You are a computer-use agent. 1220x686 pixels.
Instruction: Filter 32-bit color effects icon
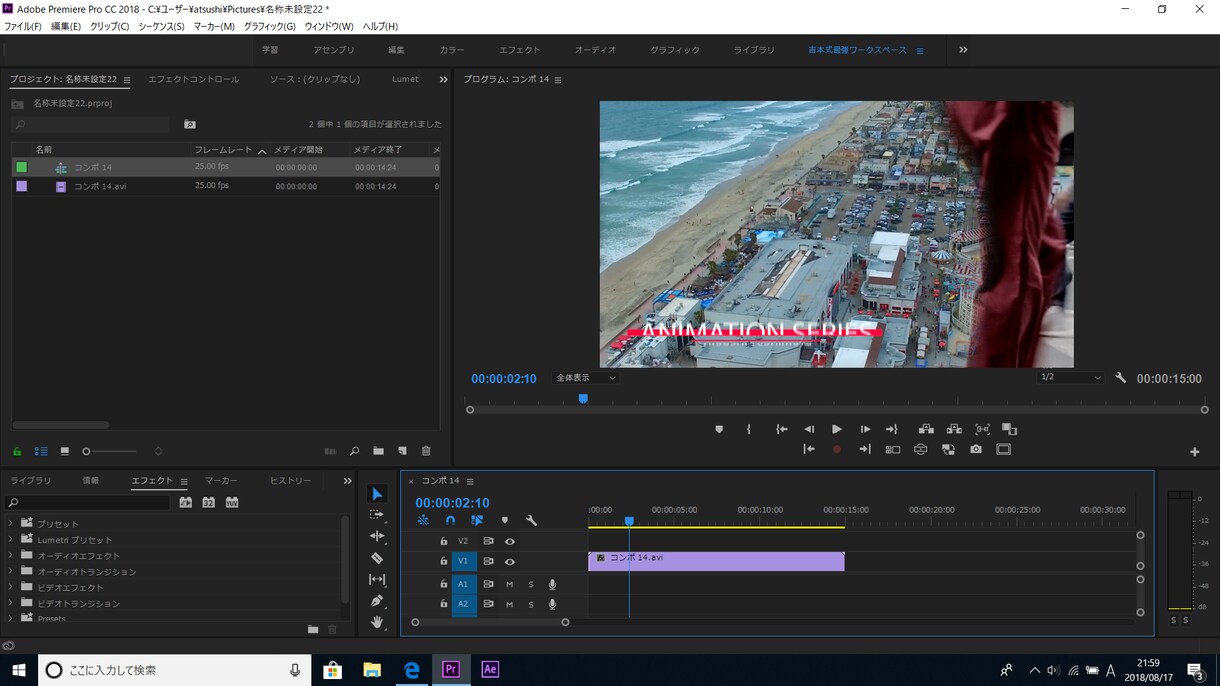pos(208,503)
